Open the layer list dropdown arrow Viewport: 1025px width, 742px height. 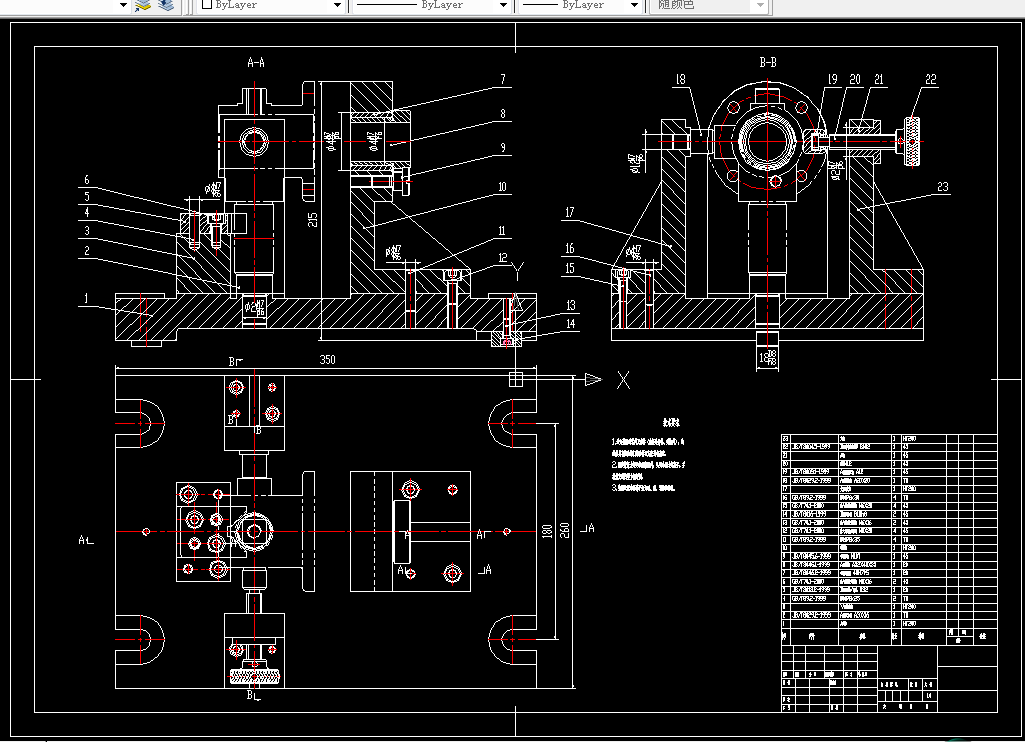tap(123, 5)
